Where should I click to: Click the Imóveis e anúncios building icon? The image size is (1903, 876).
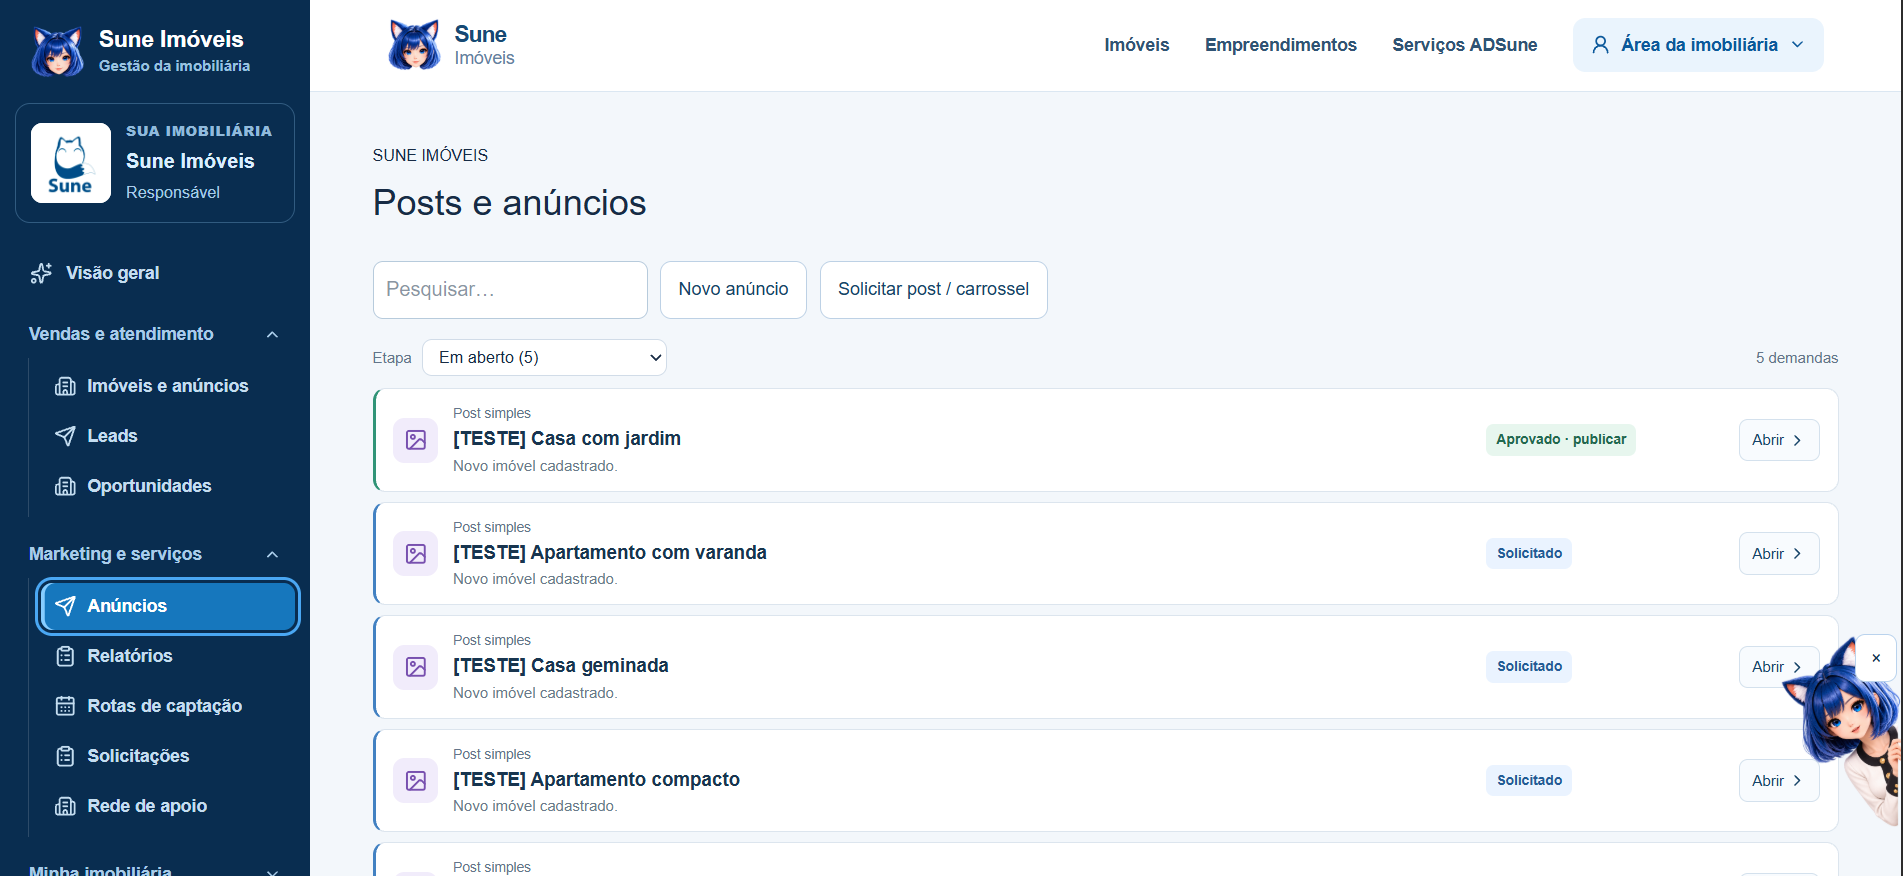coord(65,386)
